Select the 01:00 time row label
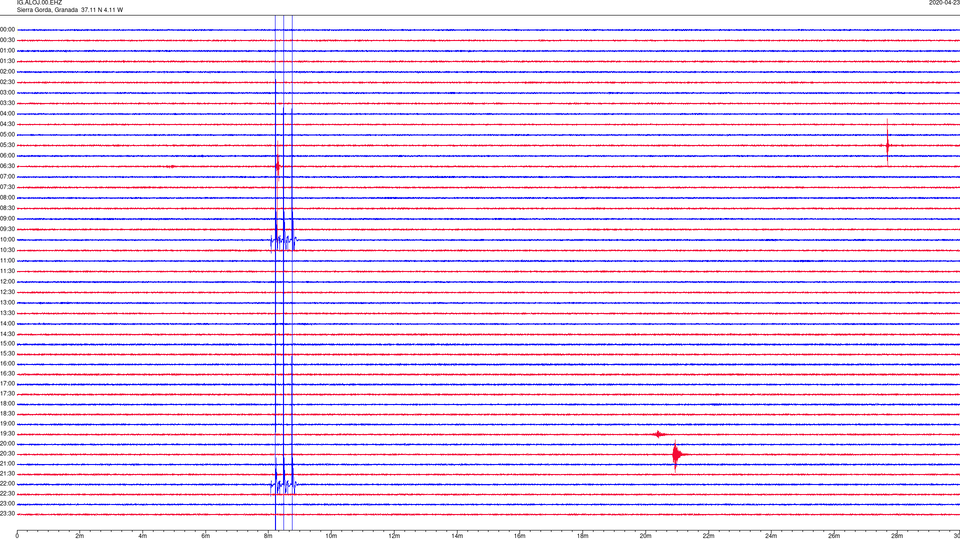Screen dimensions: 960x540 7,51
